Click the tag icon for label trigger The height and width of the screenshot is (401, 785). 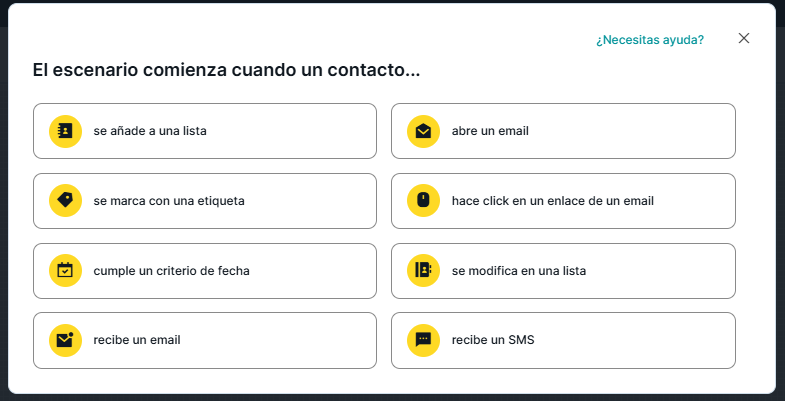(x=65, y=201)
